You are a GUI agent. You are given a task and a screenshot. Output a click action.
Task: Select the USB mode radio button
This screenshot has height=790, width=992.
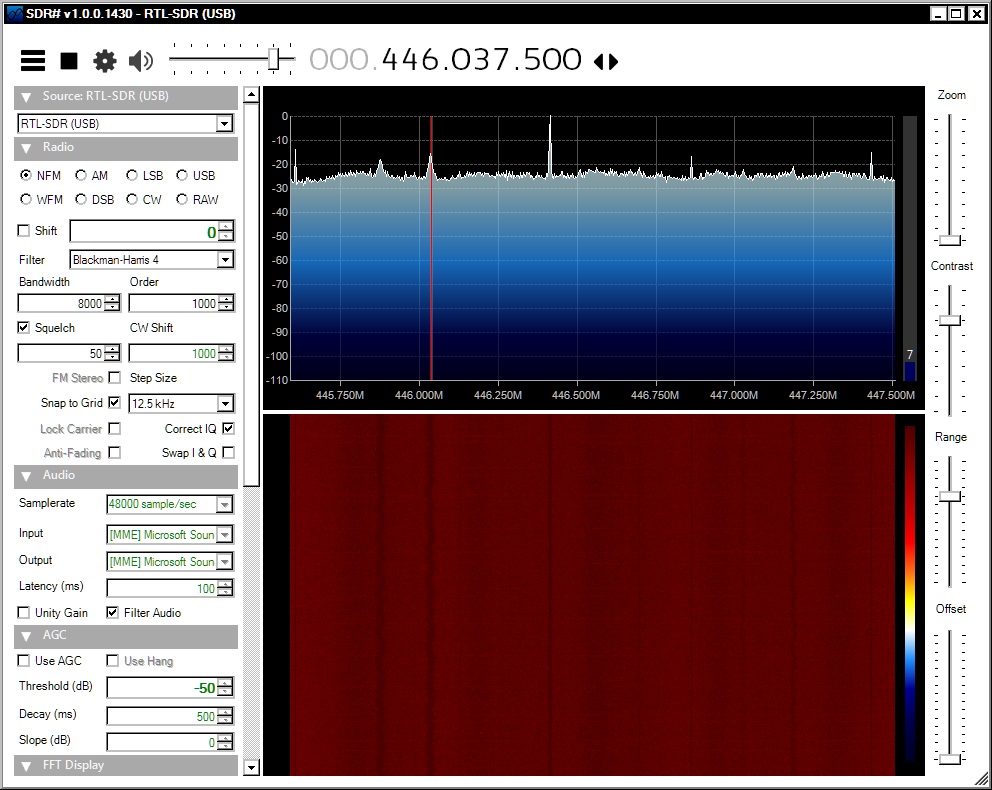pos(182,175)
